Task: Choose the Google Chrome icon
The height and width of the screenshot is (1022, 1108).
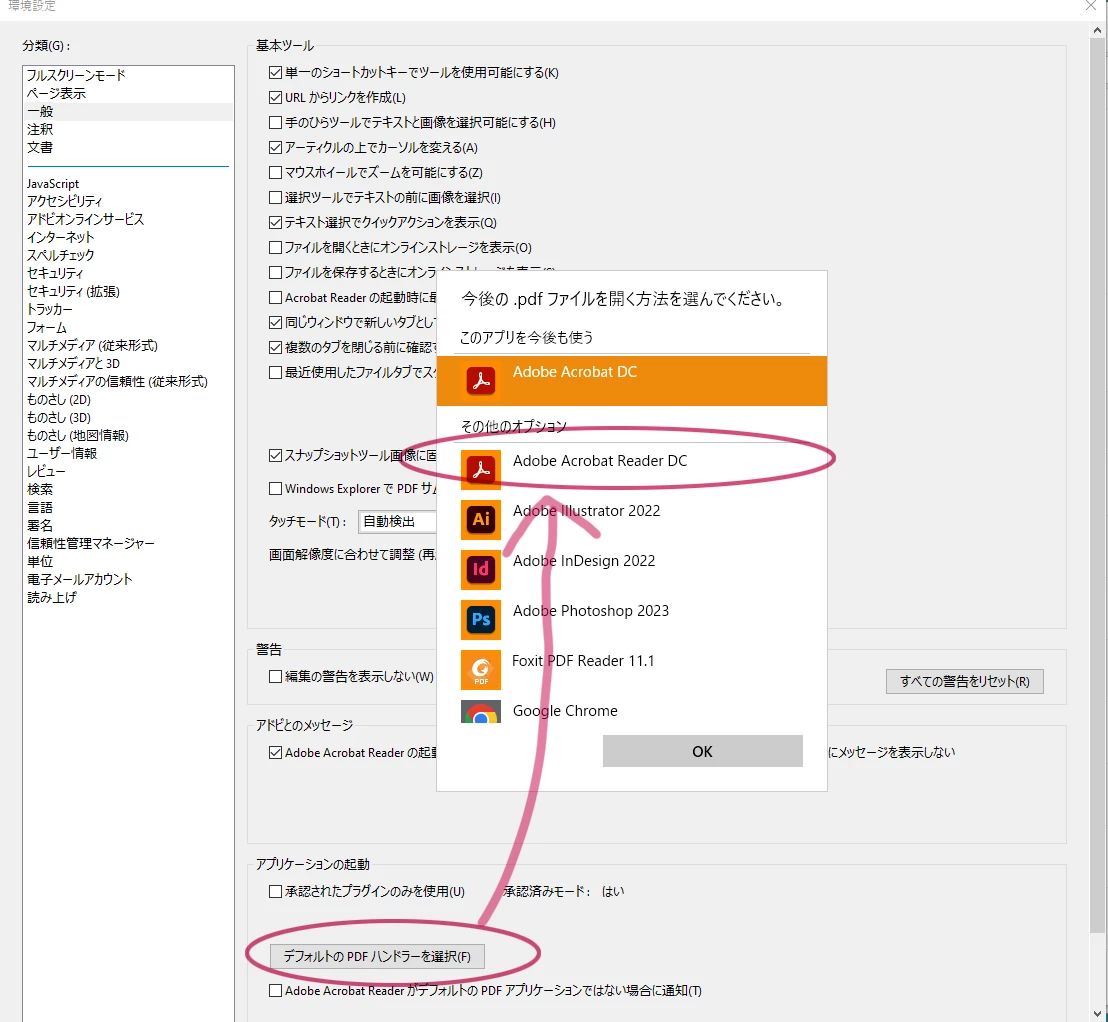Action: 481,712
